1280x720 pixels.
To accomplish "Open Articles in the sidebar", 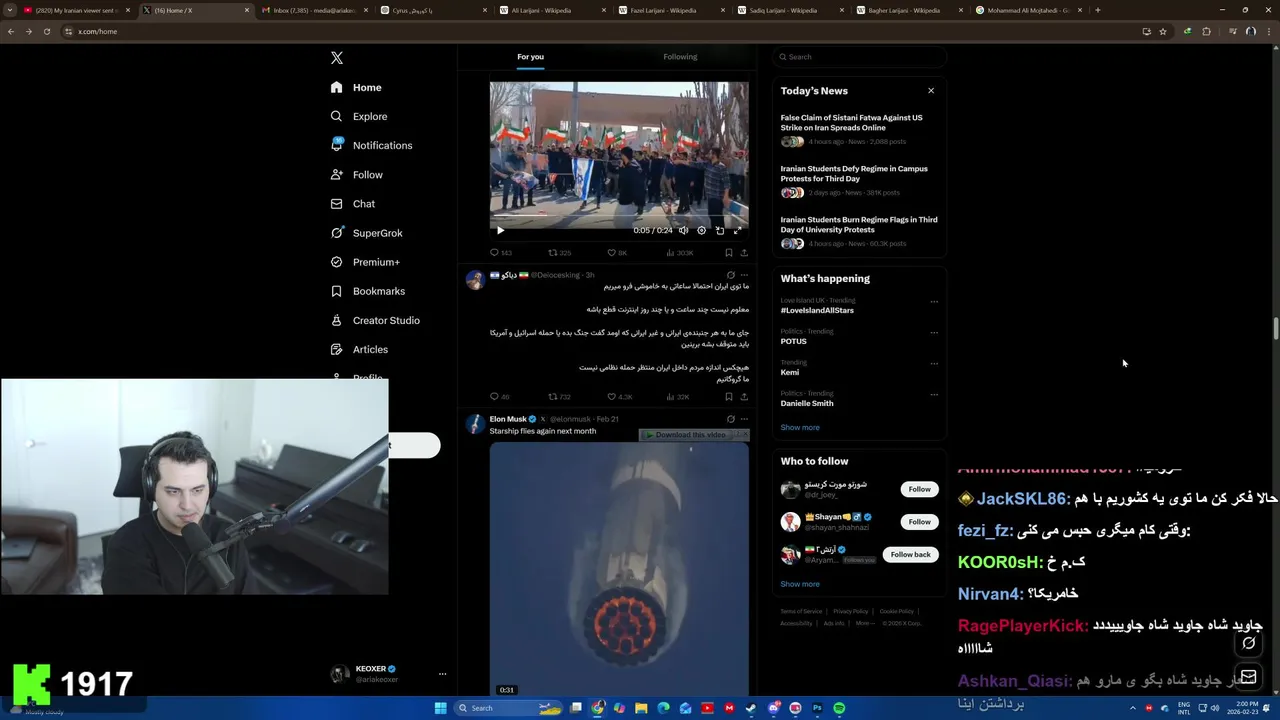I will (x=359, y=349).
